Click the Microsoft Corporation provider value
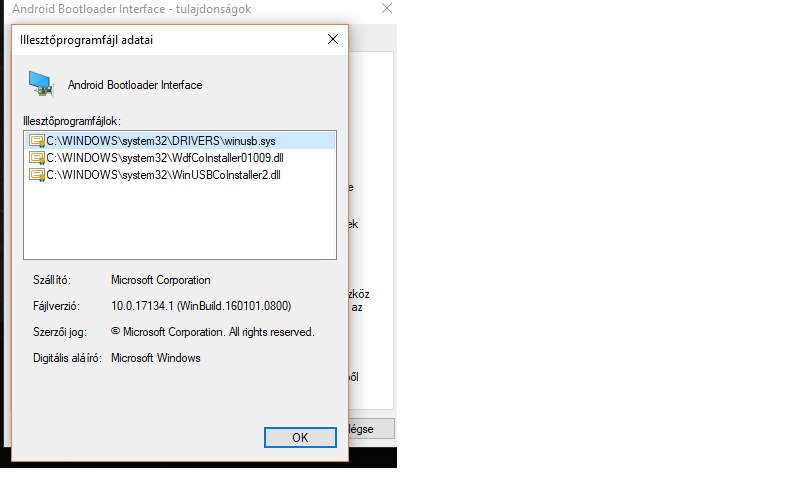 point(161,280)
